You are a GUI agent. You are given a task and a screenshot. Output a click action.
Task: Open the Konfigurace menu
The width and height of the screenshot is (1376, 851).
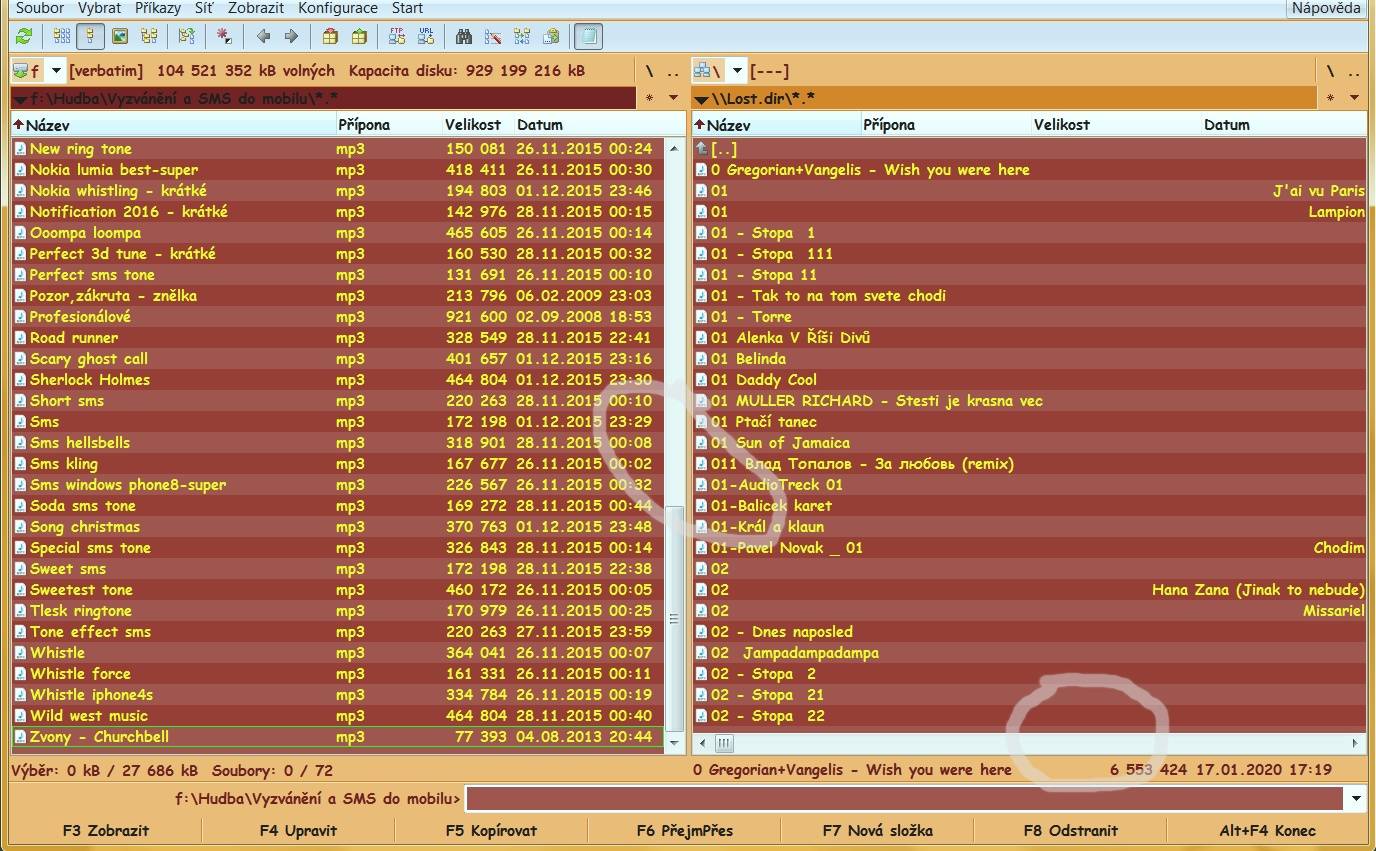point(338,8)
